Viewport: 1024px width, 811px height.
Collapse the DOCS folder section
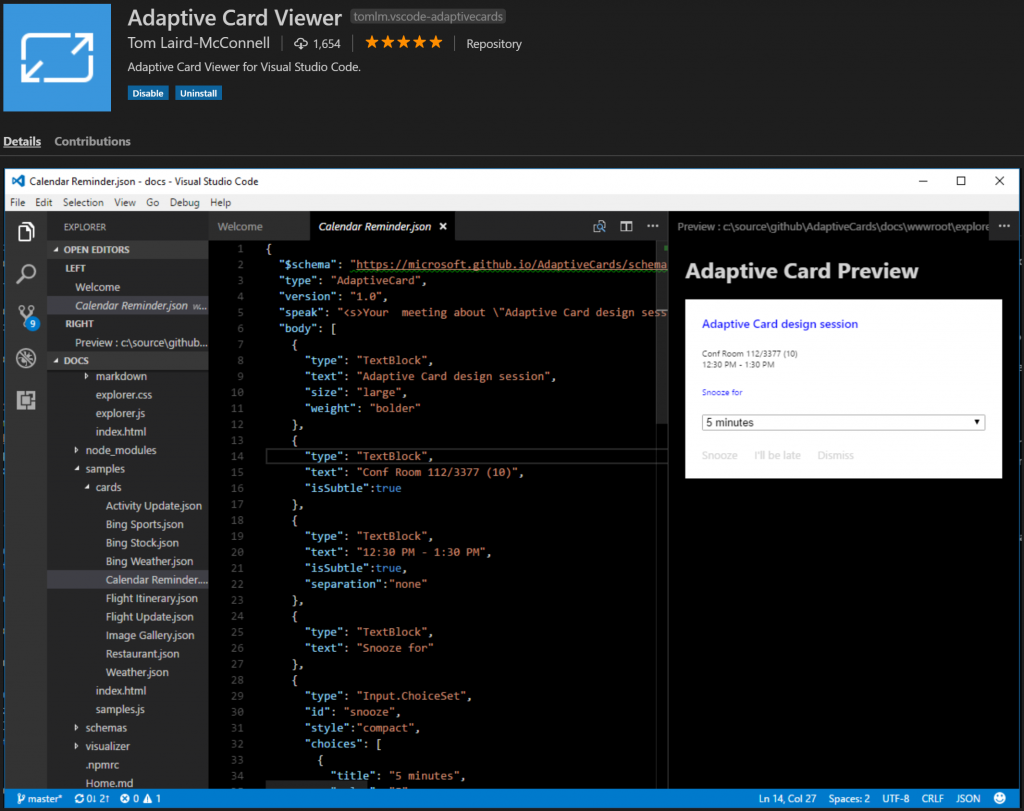128,360
